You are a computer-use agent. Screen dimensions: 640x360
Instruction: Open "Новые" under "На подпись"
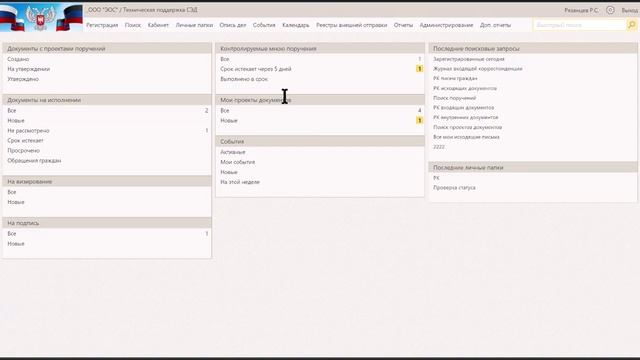16,244
